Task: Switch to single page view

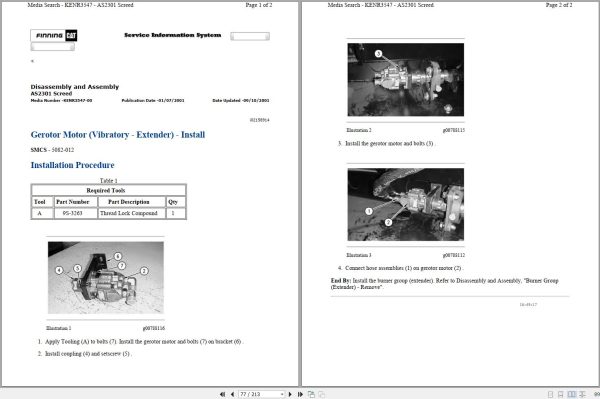Action: (x=550, y=394)
